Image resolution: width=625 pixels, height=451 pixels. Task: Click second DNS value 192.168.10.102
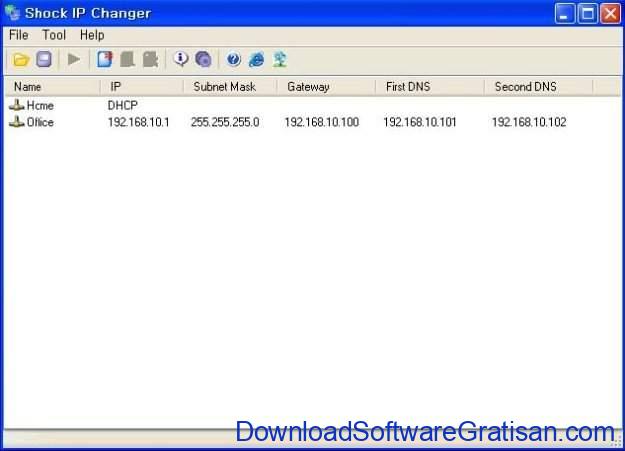click(x=529, y=122)
